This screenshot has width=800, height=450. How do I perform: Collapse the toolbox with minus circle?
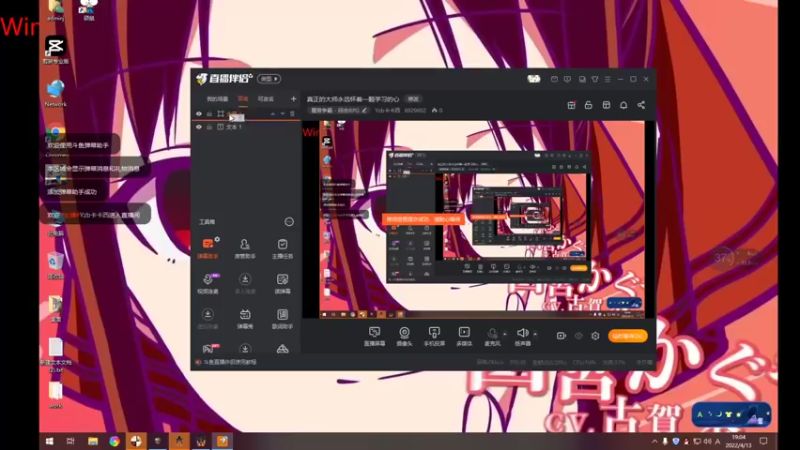coord(289,221)
